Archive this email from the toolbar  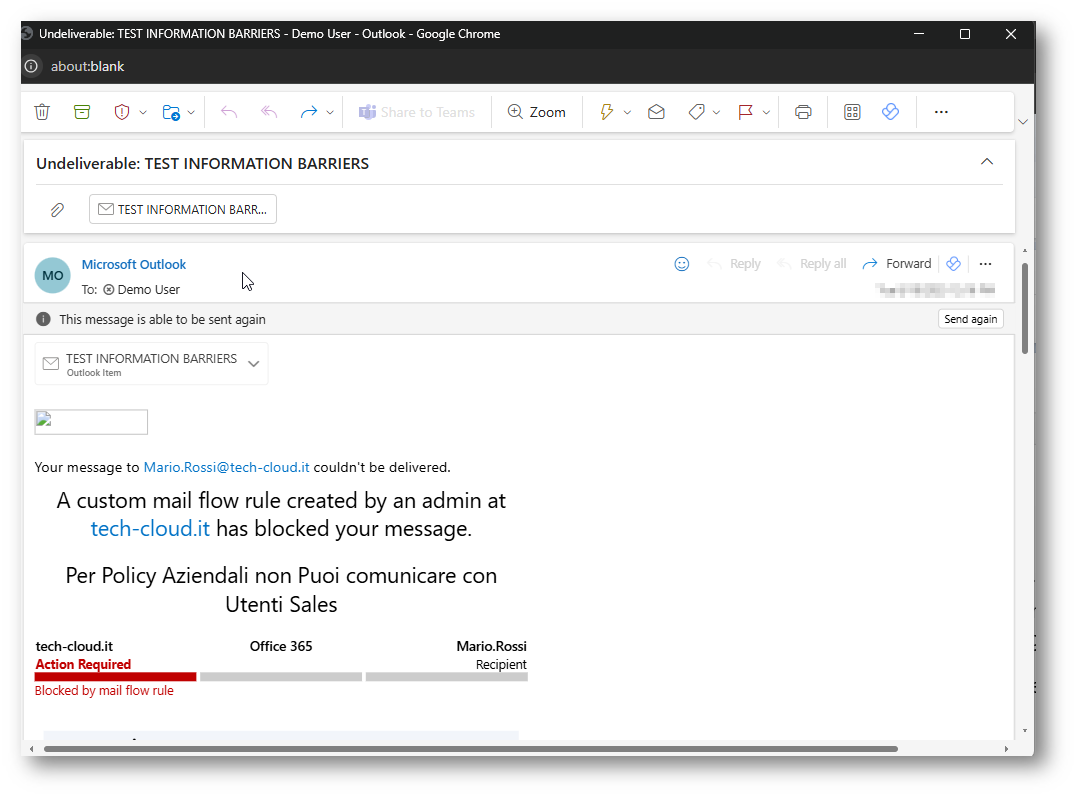(x=82, y=112)
